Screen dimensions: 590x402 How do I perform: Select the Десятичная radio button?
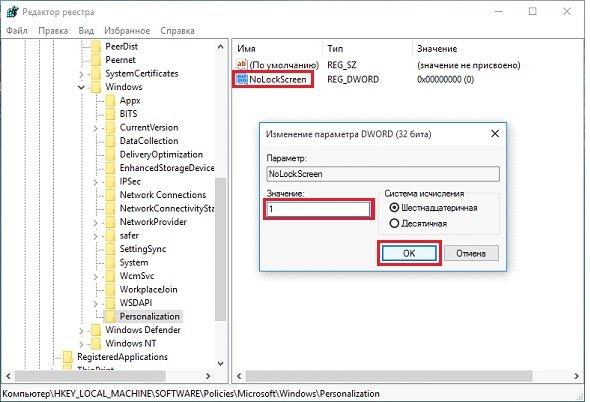394,223
